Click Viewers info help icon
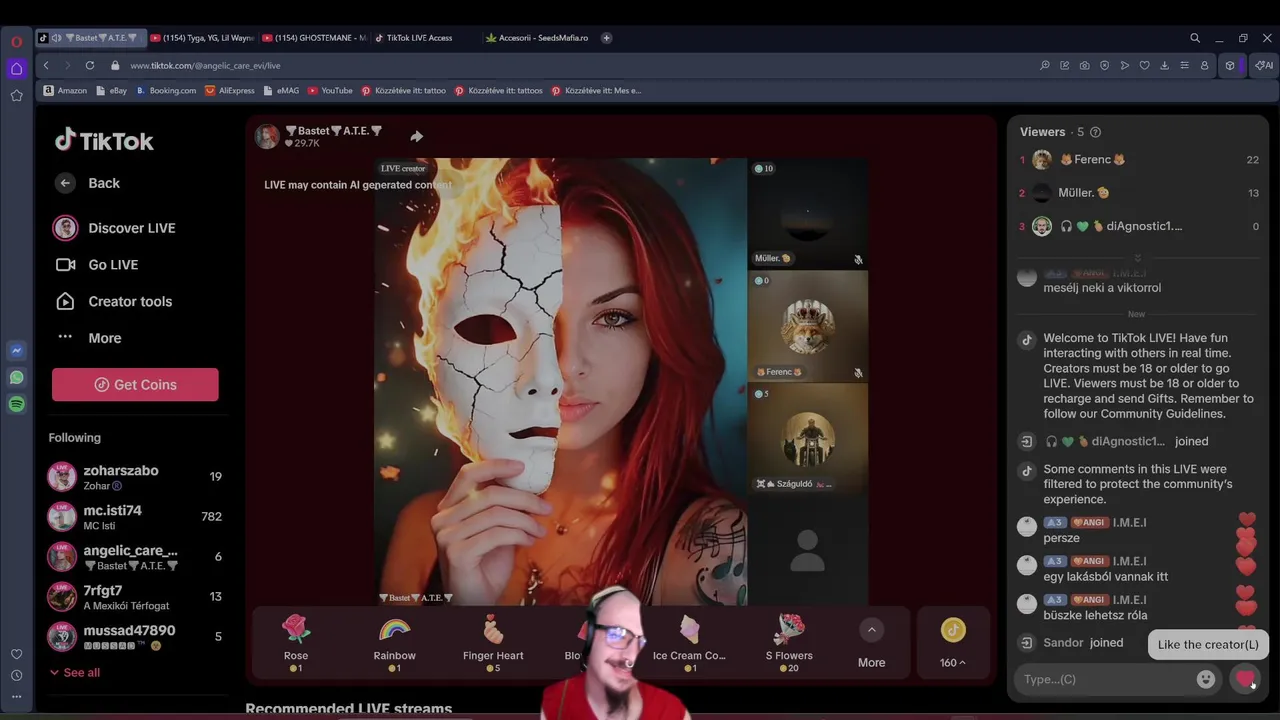This screenshot has width=1280, height=720. pos(1095,132)
